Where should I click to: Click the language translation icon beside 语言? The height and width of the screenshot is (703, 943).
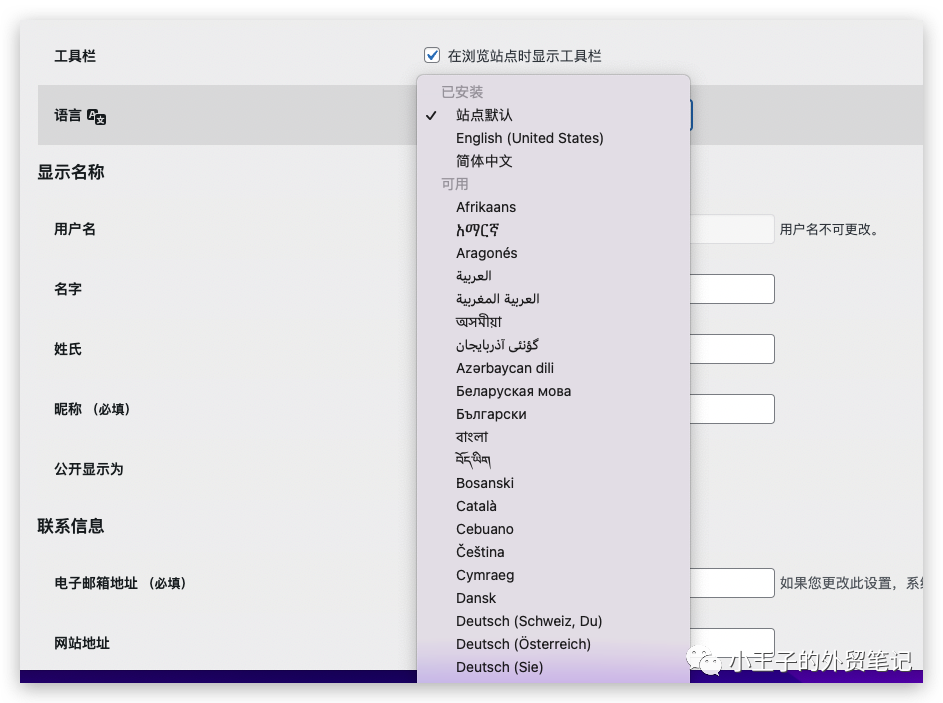(x=96, y=117)
